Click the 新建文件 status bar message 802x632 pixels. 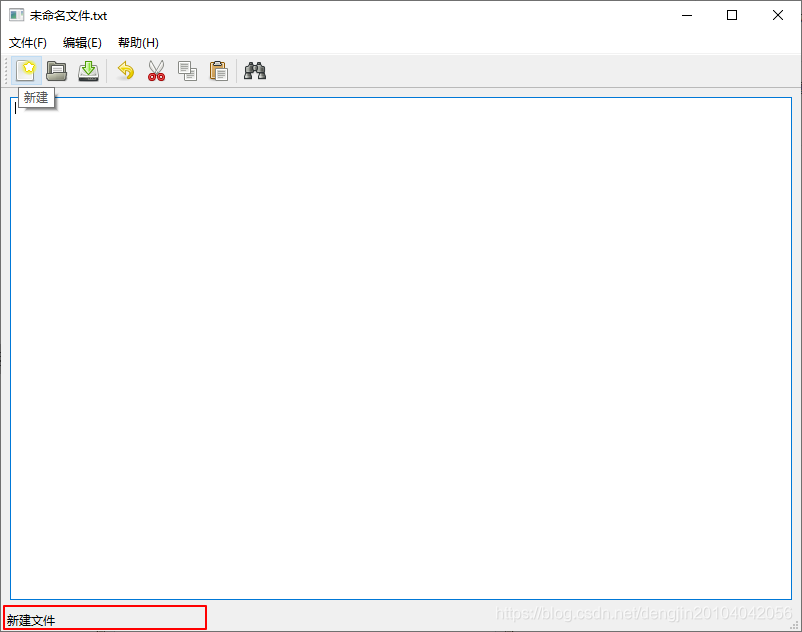[x=31, y=620]
